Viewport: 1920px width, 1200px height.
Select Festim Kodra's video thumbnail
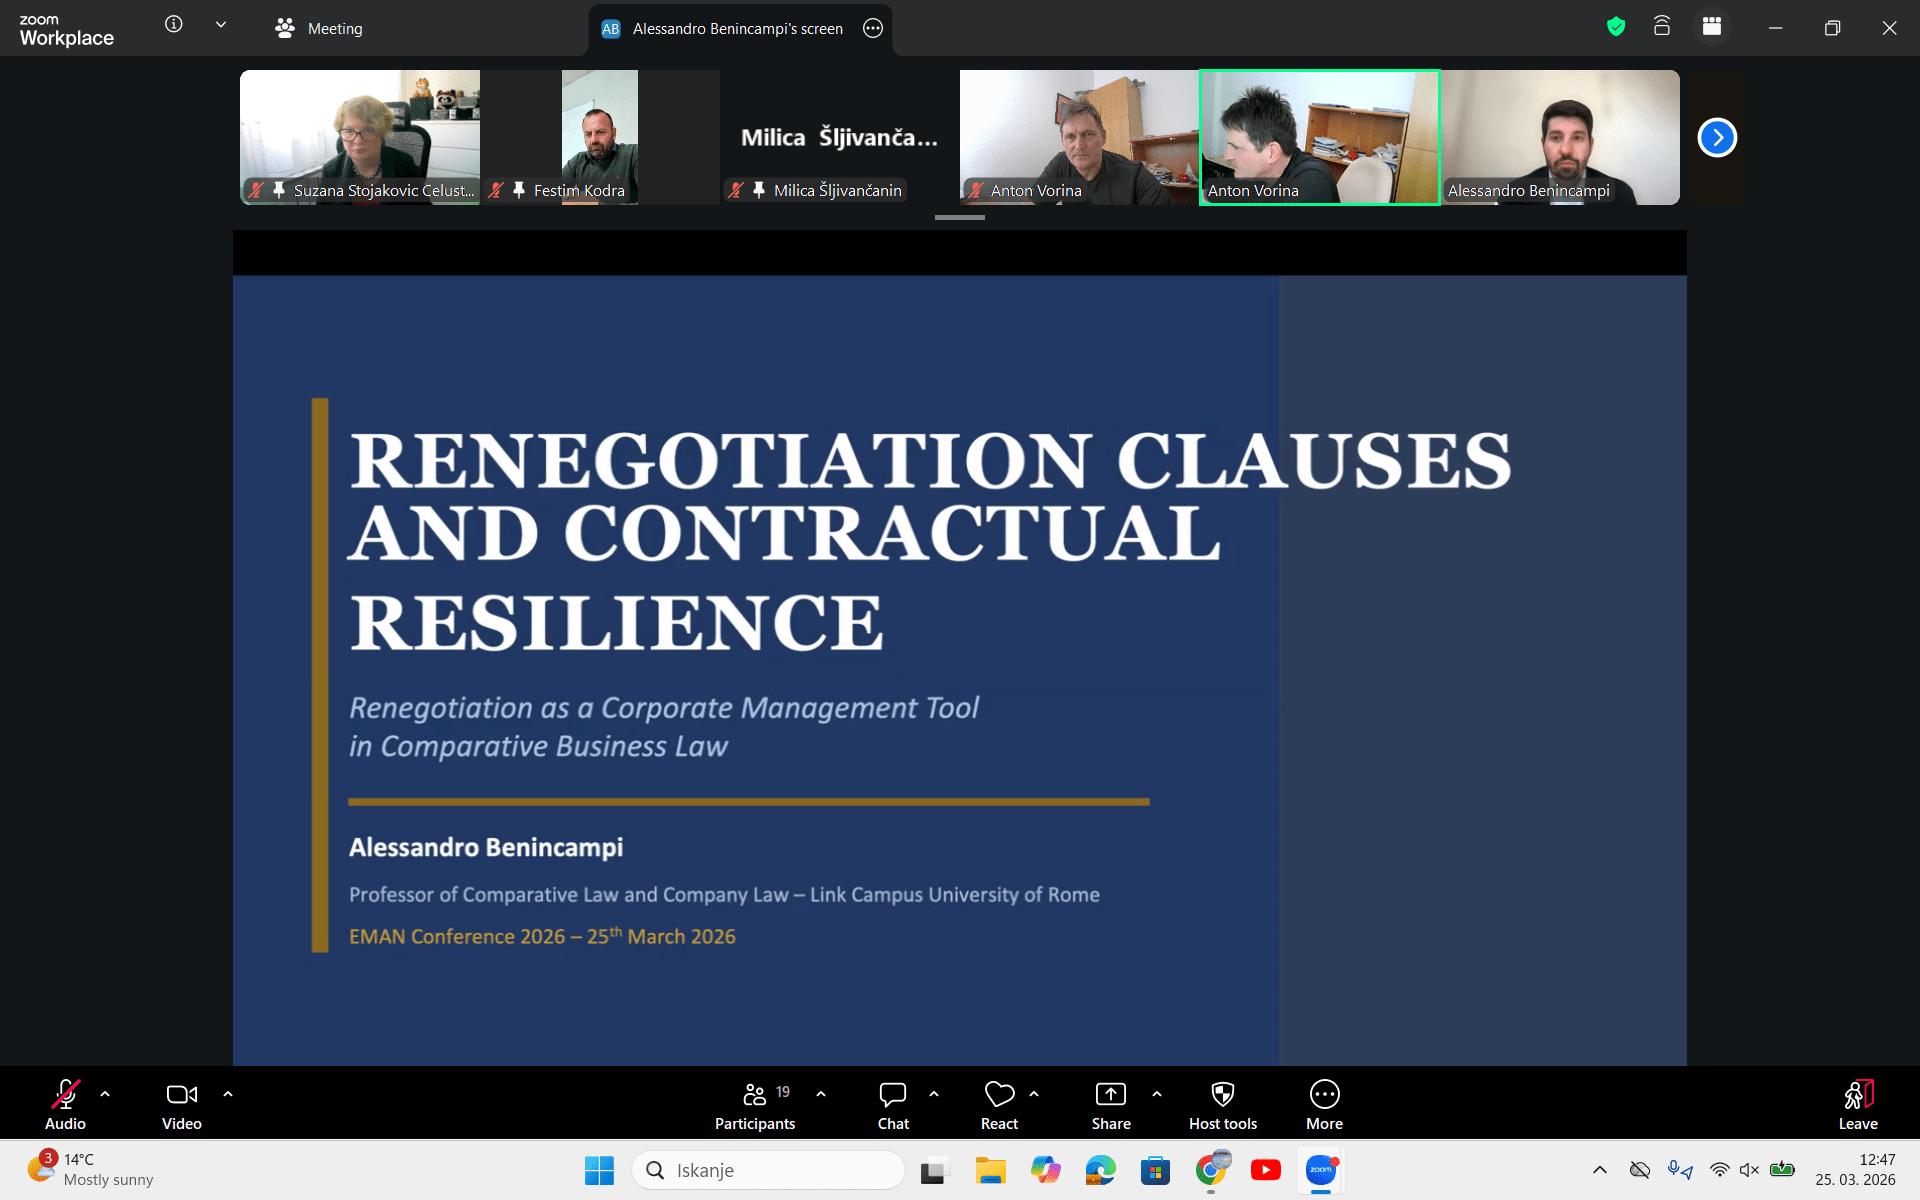coord(599,137)
